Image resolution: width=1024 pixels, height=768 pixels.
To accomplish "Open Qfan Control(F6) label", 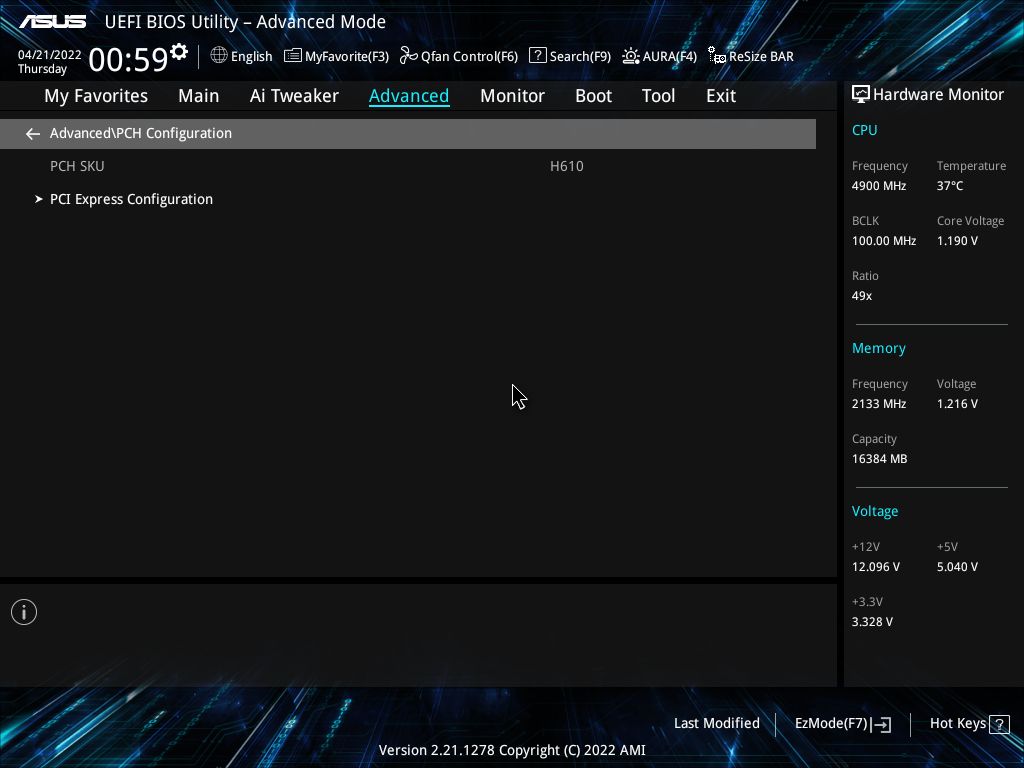I will [x=469, y=57].
